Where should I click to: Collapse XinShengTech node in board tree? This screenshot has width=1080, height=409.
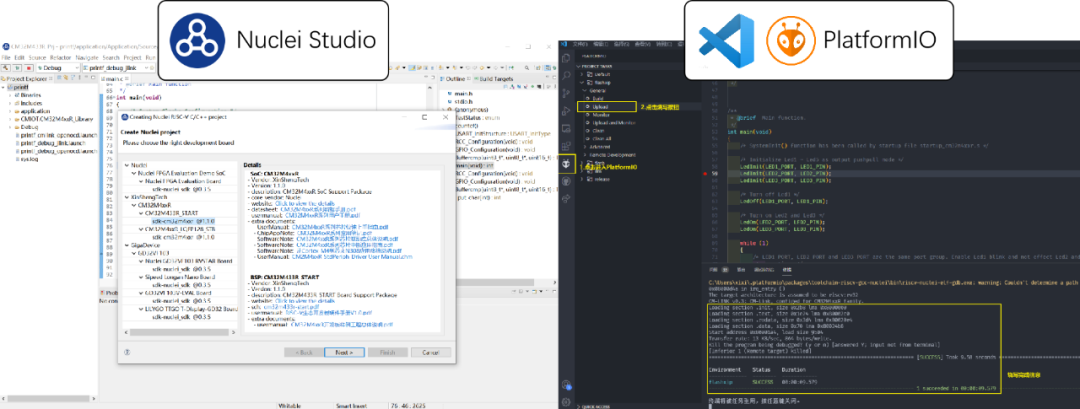click(x=127, y=196)
